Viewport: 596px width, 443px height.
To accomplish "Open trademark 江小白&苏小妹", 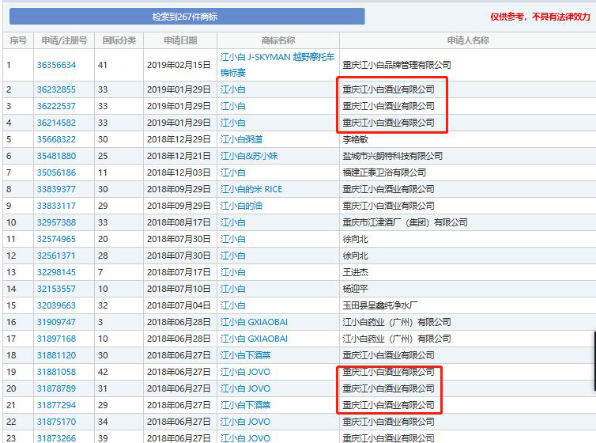I will [249, 156].
